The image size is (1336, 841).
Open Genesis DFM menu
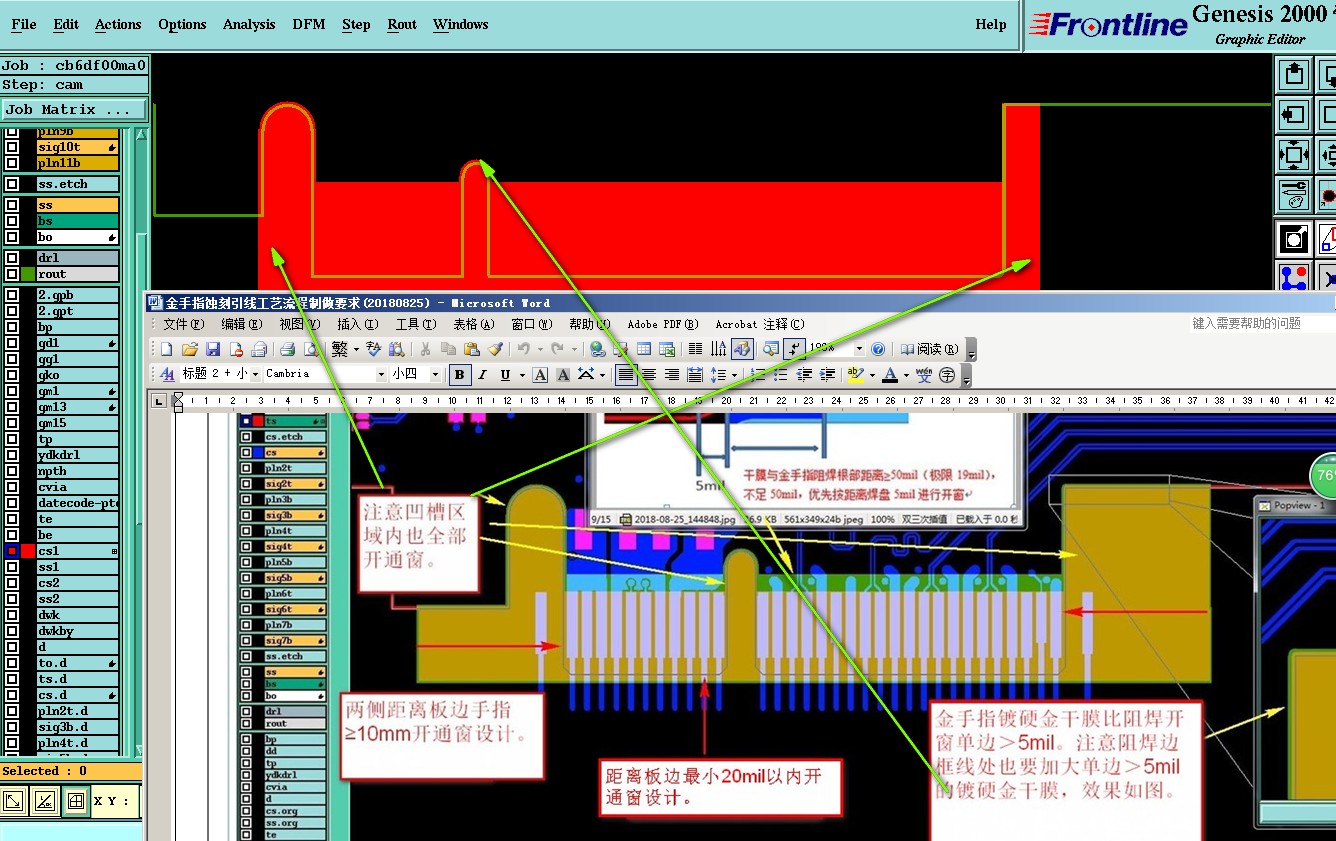(x=309, y=24)
